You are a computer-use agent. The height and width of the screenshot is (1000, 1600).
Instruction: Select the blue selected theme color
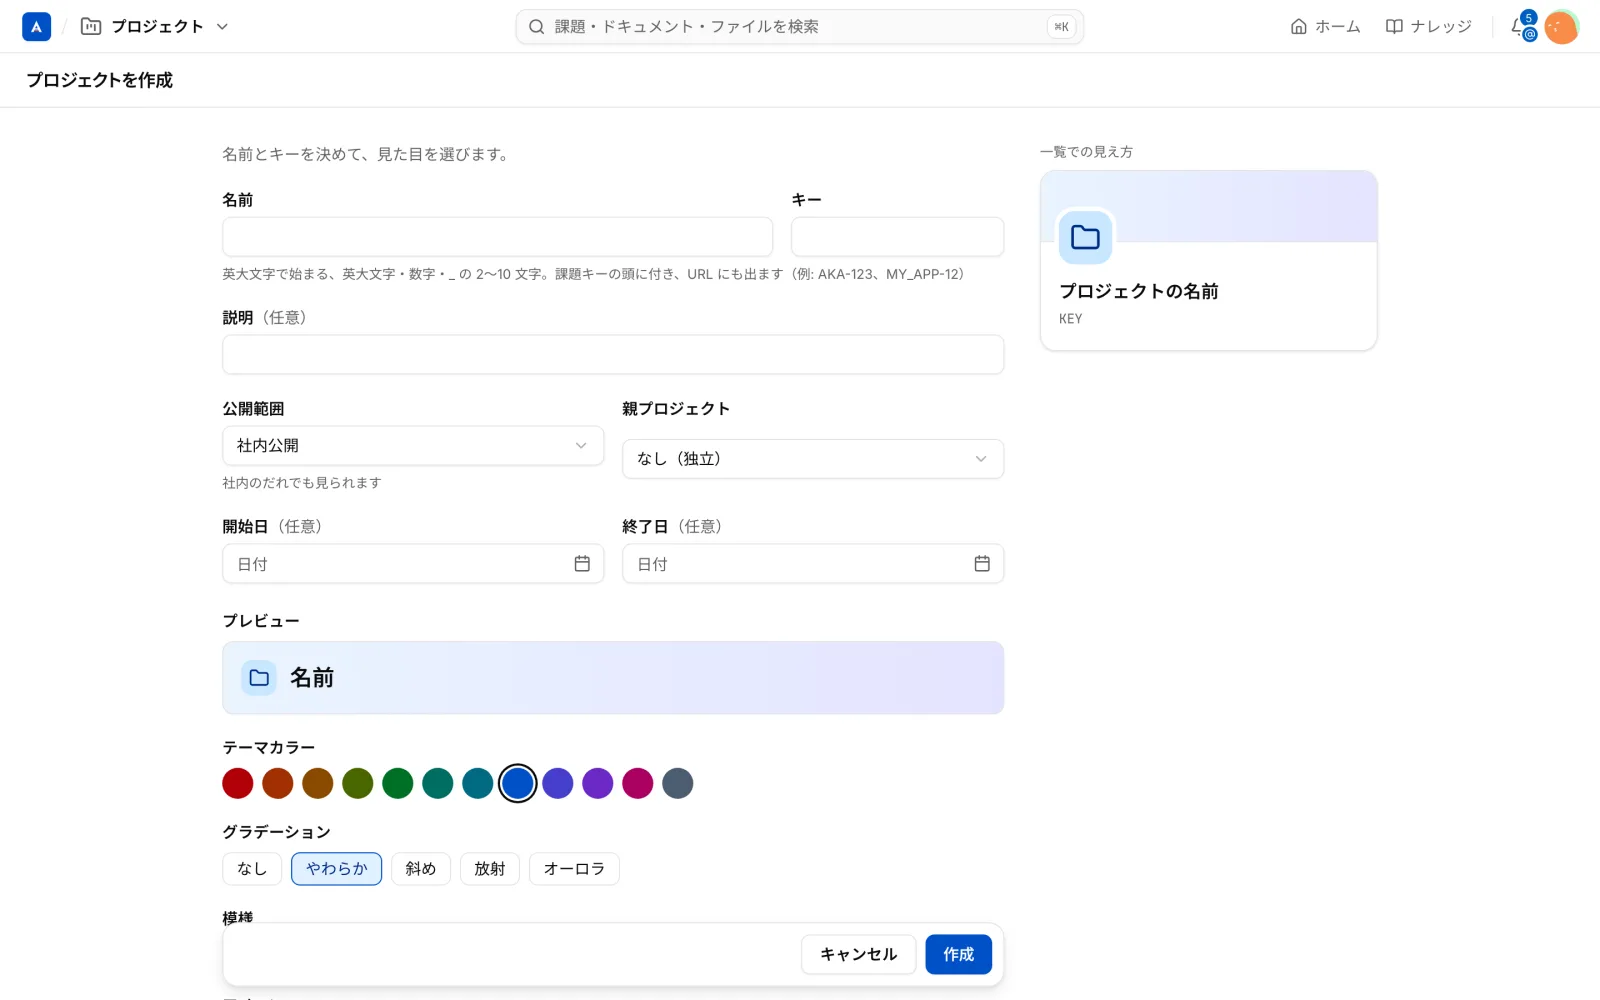pyautogui.click(x=518, y=783)
